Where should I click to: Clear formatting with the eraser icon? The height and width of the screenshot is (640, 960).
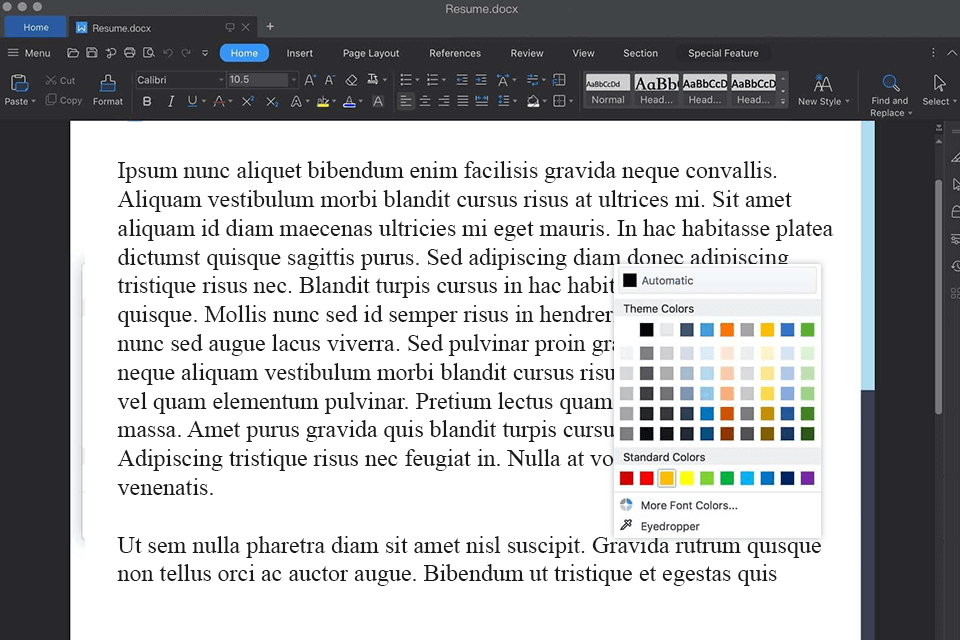(351, 79)
